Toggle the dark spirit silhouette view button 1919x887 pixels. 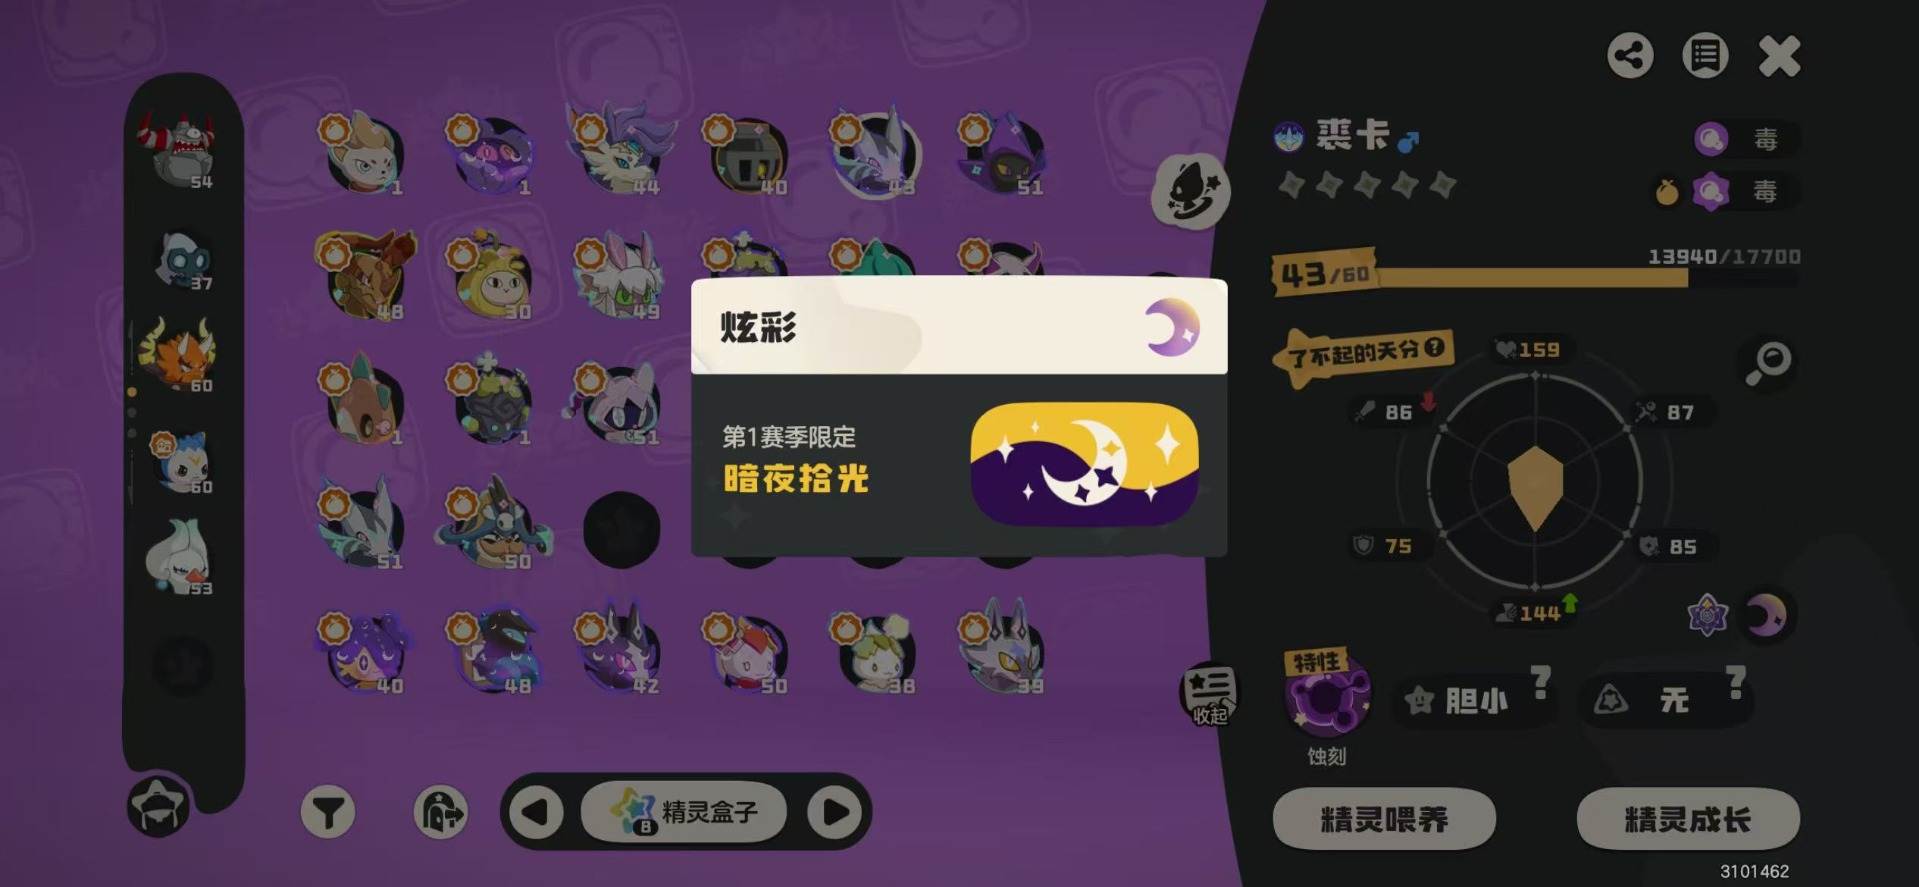tap(1190, 191)
